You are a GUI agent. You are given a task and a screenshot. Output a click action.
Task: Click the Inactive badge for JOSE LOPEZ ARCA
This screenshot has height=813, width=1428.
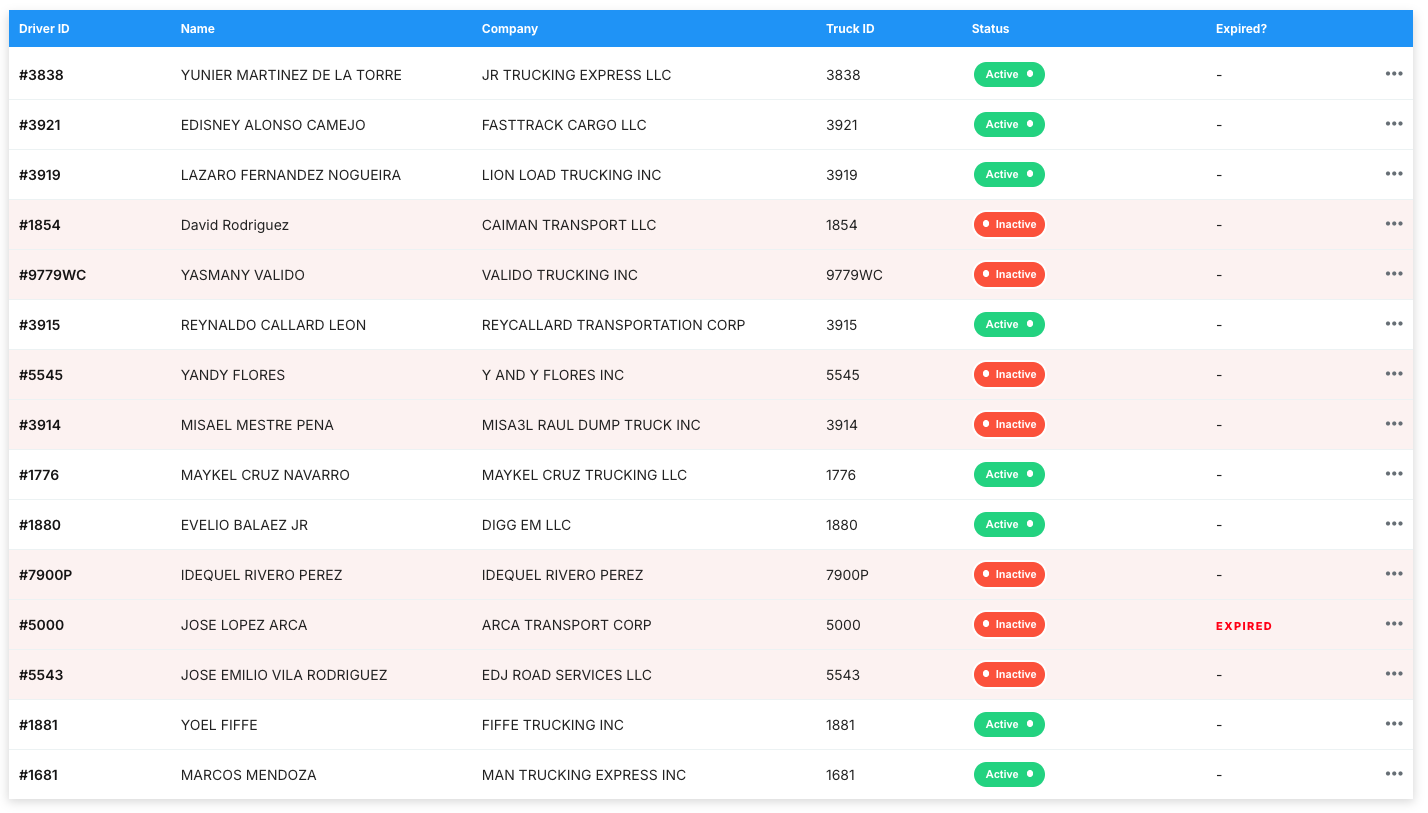[x=1009, y=625]
